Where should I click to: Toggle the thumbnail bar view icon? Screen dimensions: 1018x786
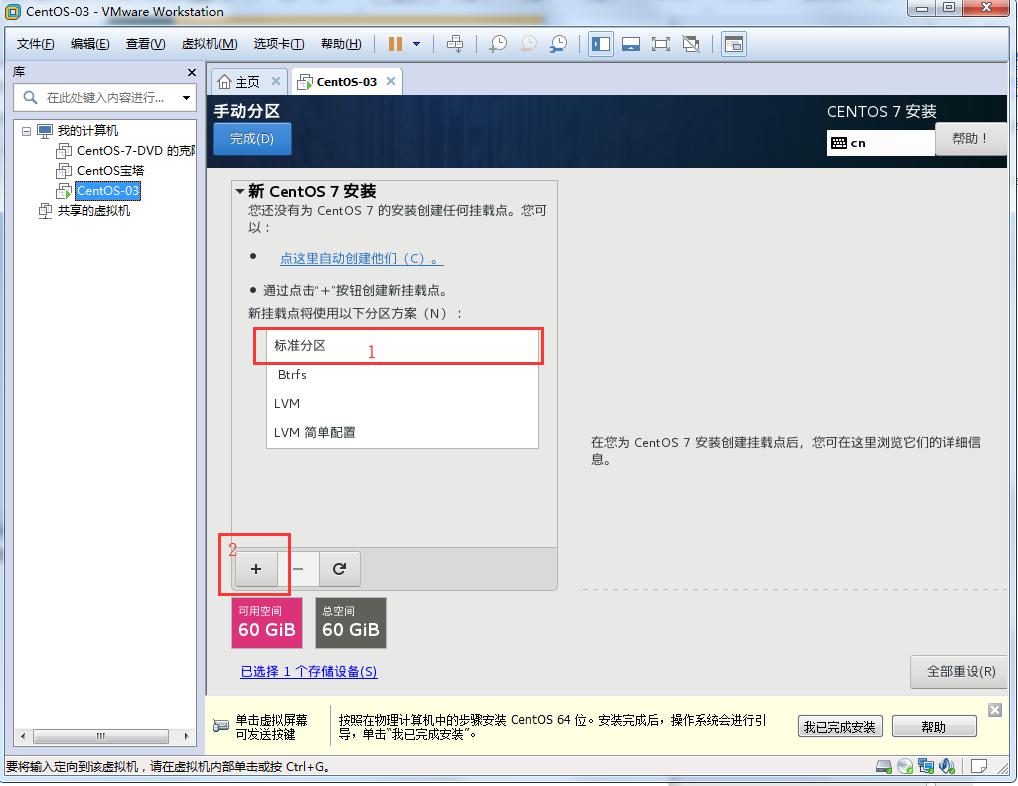pos(631,44)
